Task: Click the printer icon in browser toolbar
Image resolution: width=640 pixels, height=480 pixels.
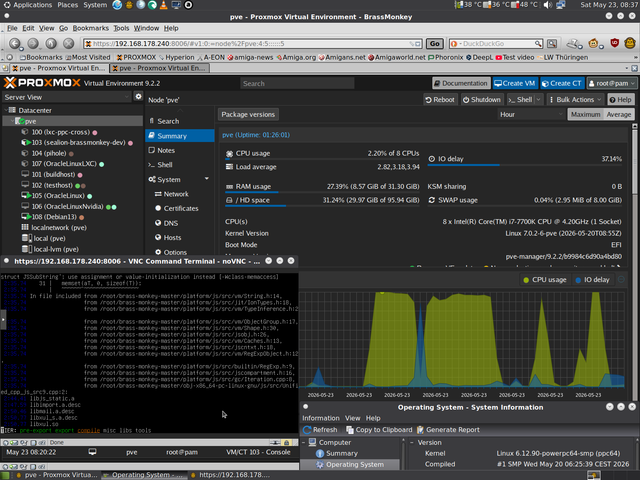Action: click(x=574, y=43)
